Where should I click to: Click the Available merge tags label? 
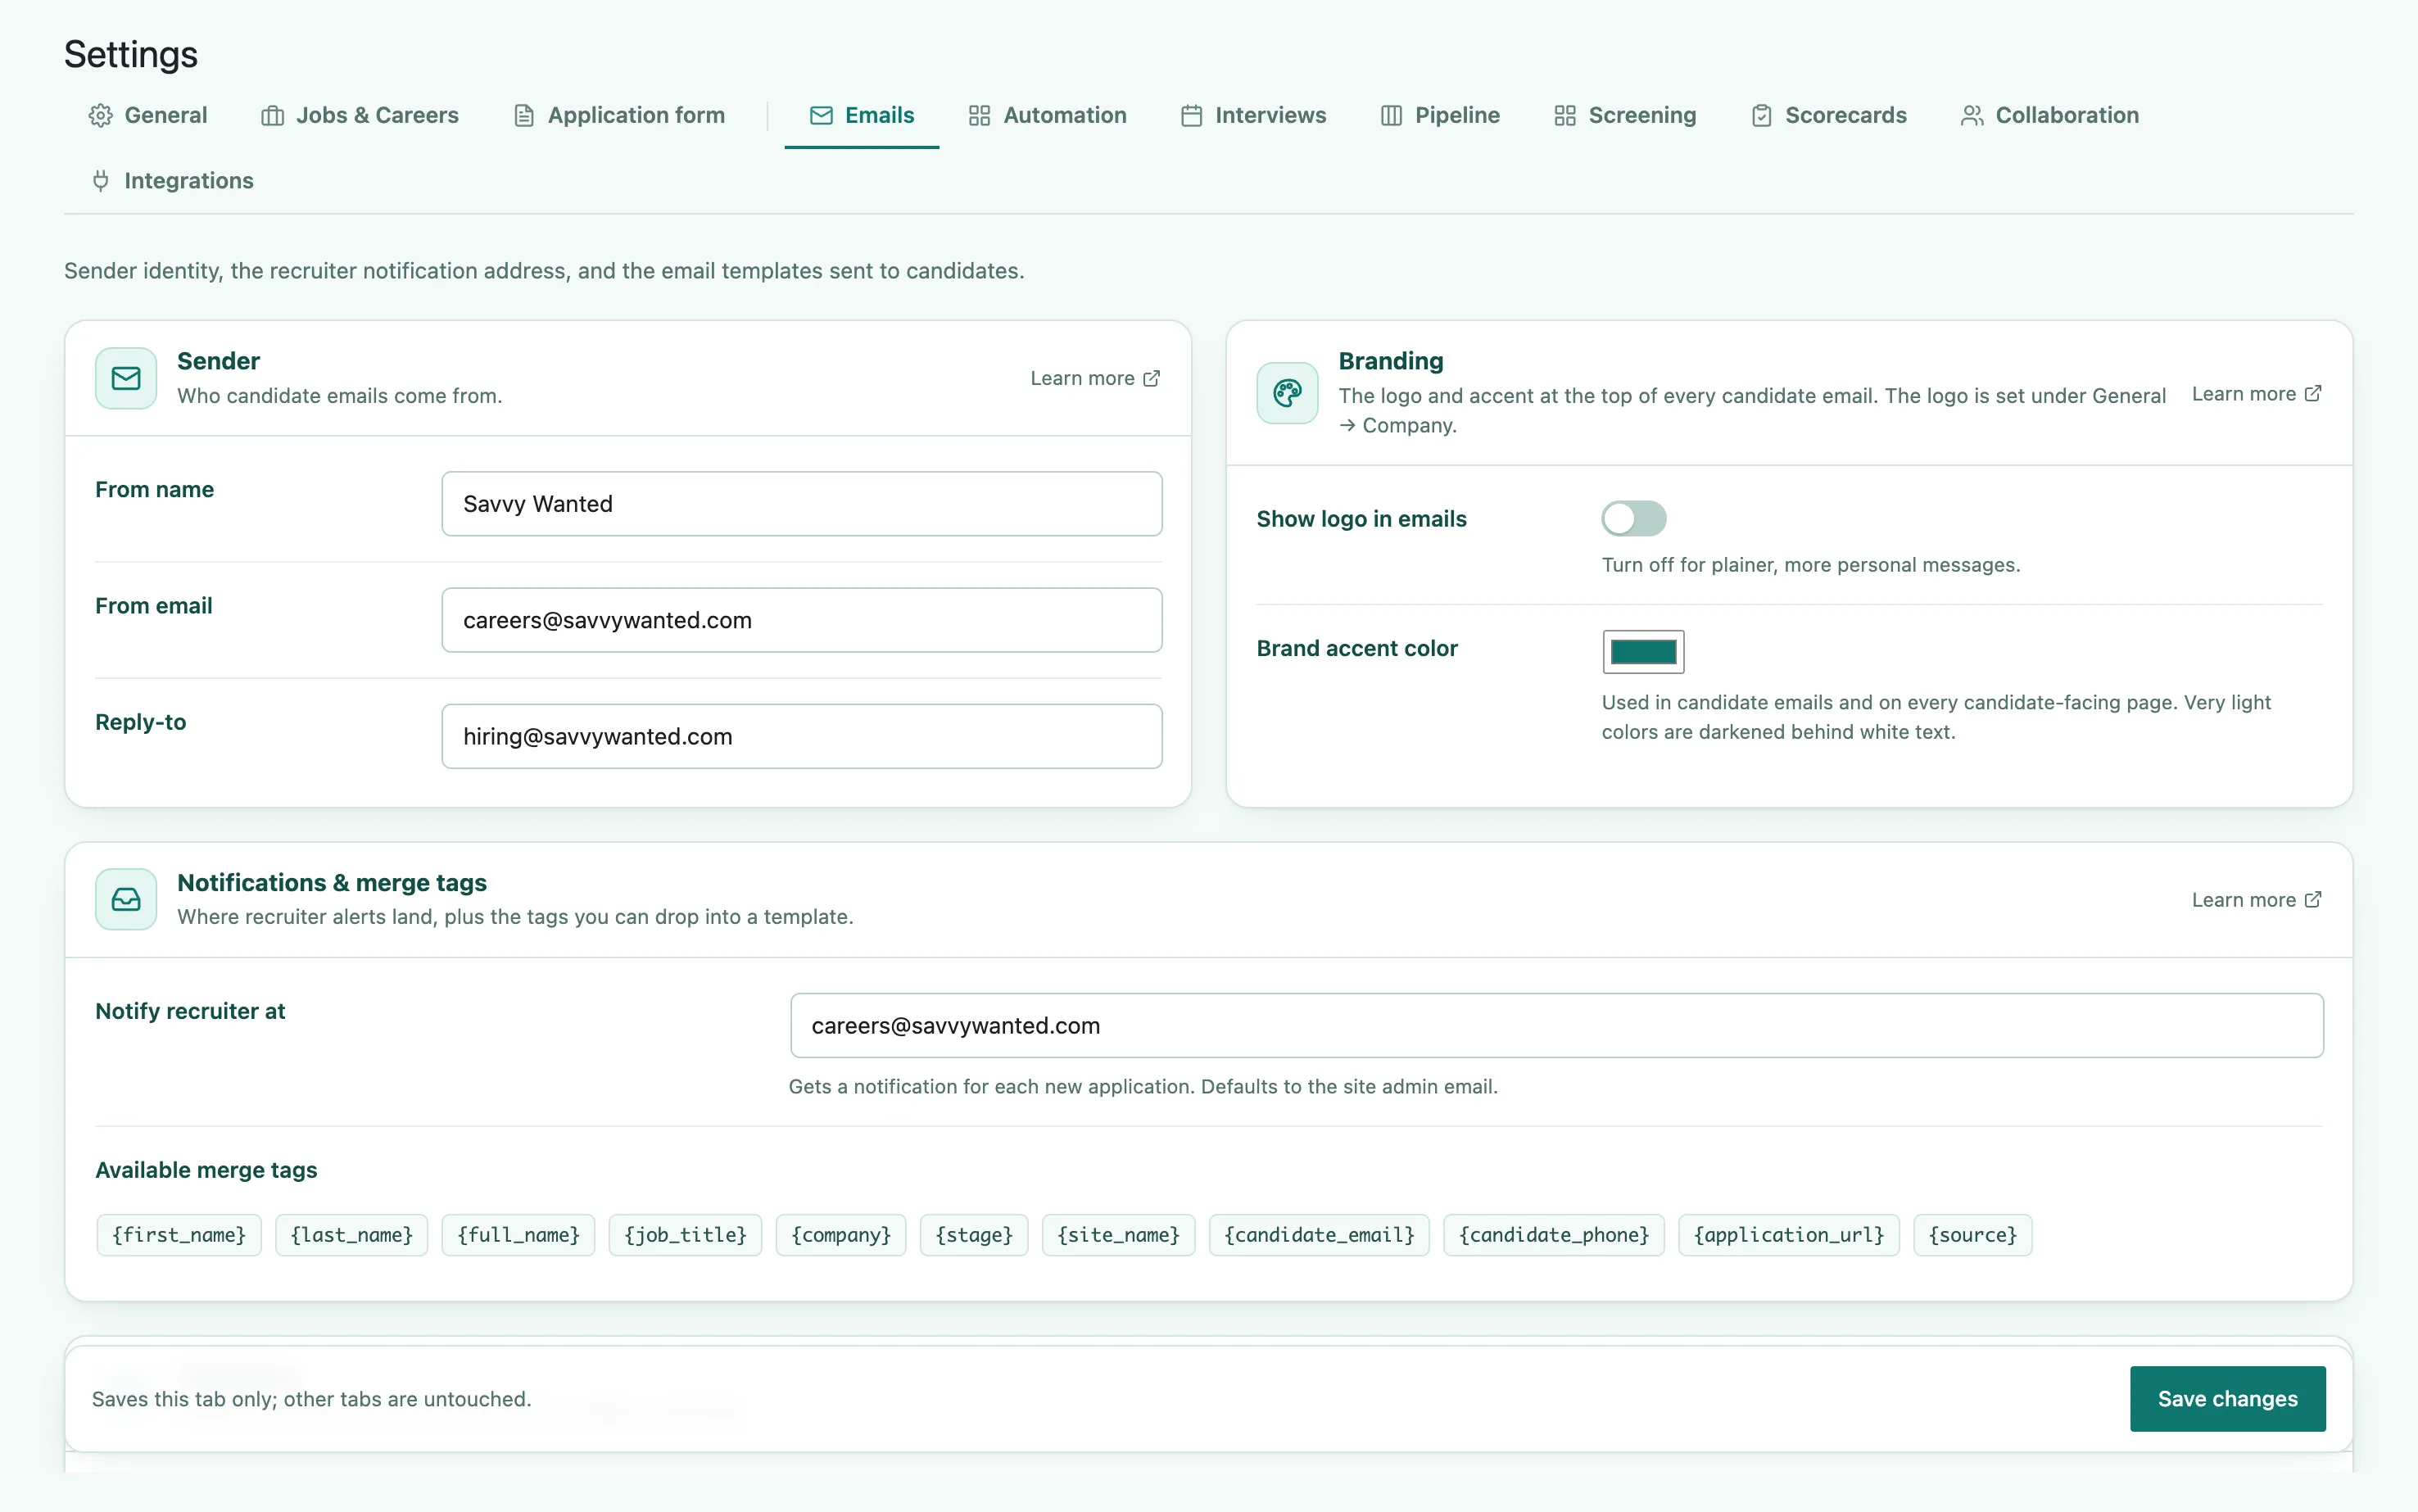[x=206, y=1170]
